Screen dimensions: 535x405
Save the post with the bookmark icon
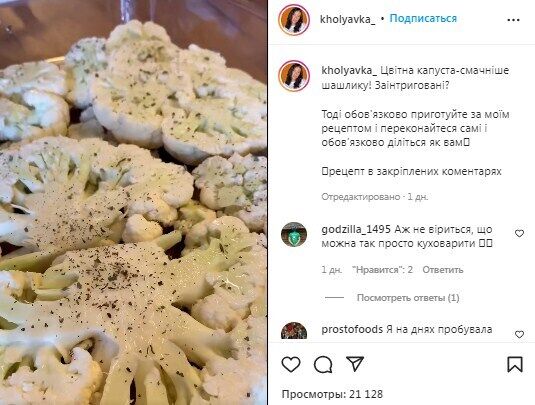tap(515, 364)
